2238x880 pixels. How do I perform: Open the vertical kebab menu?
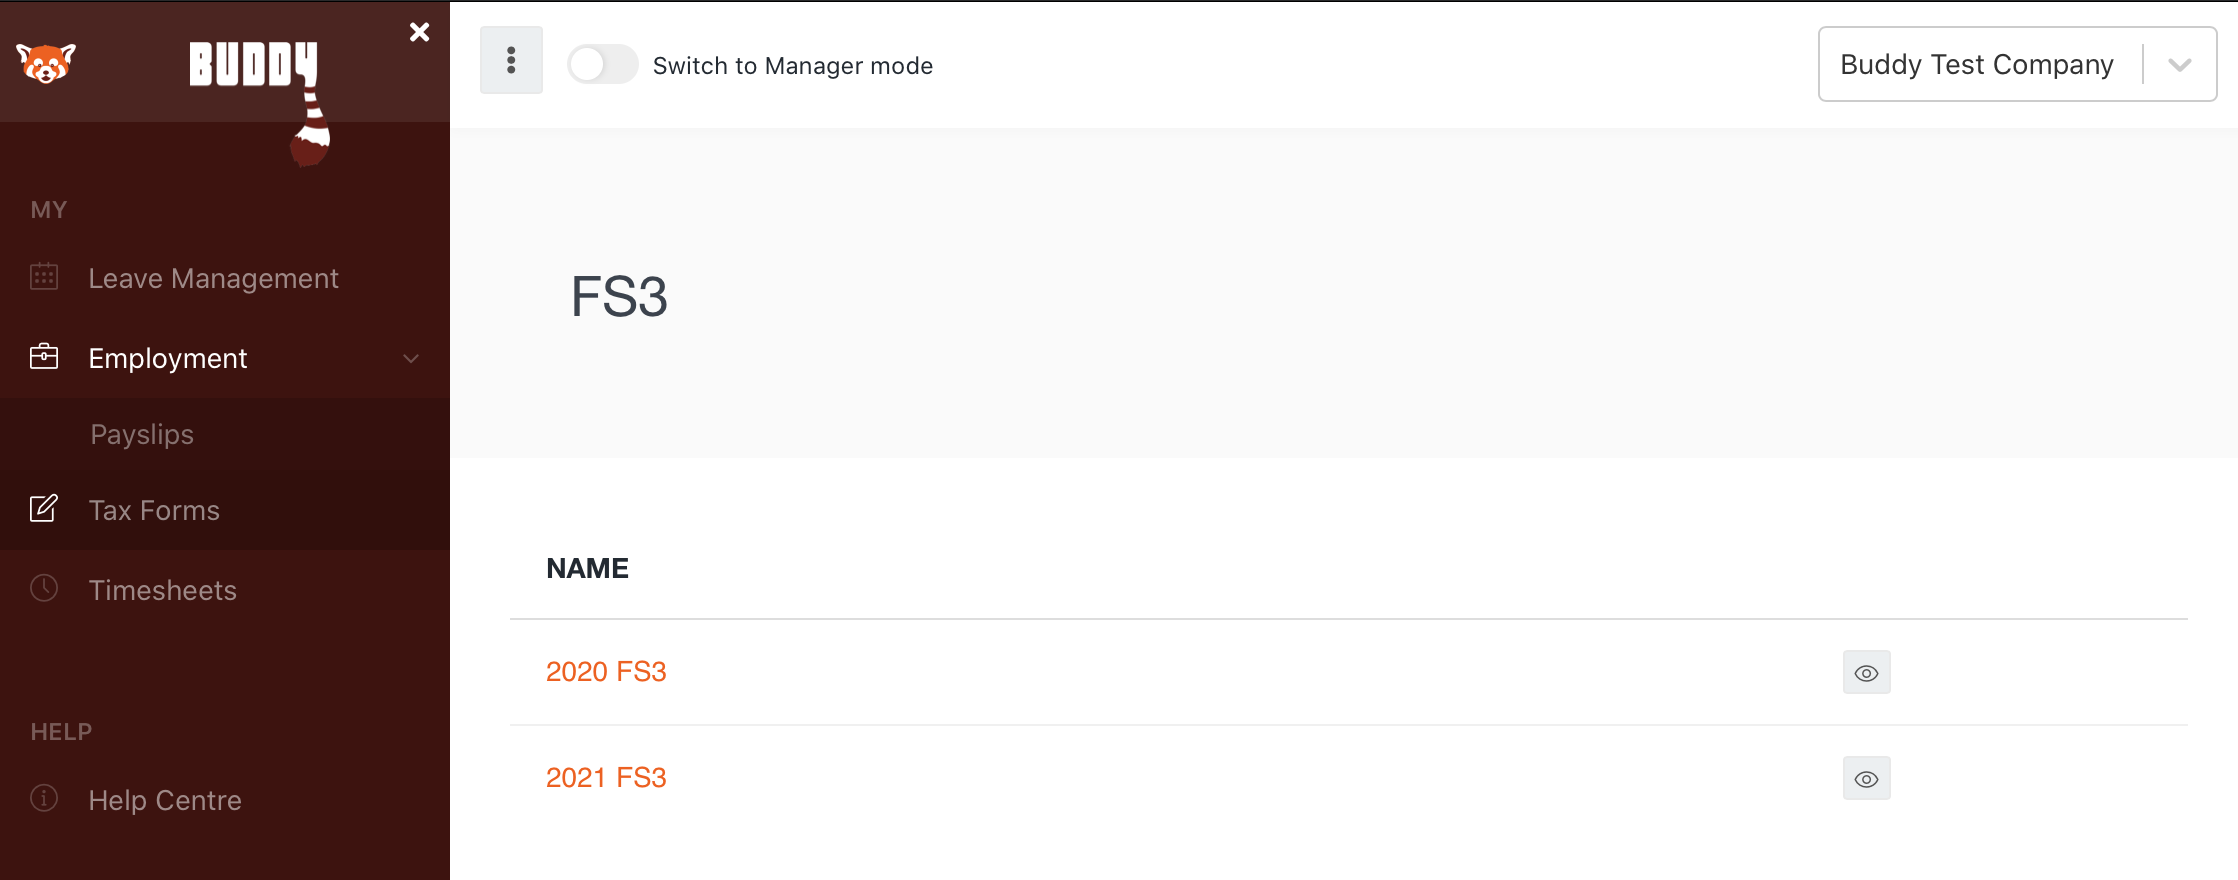coord(511,60)
